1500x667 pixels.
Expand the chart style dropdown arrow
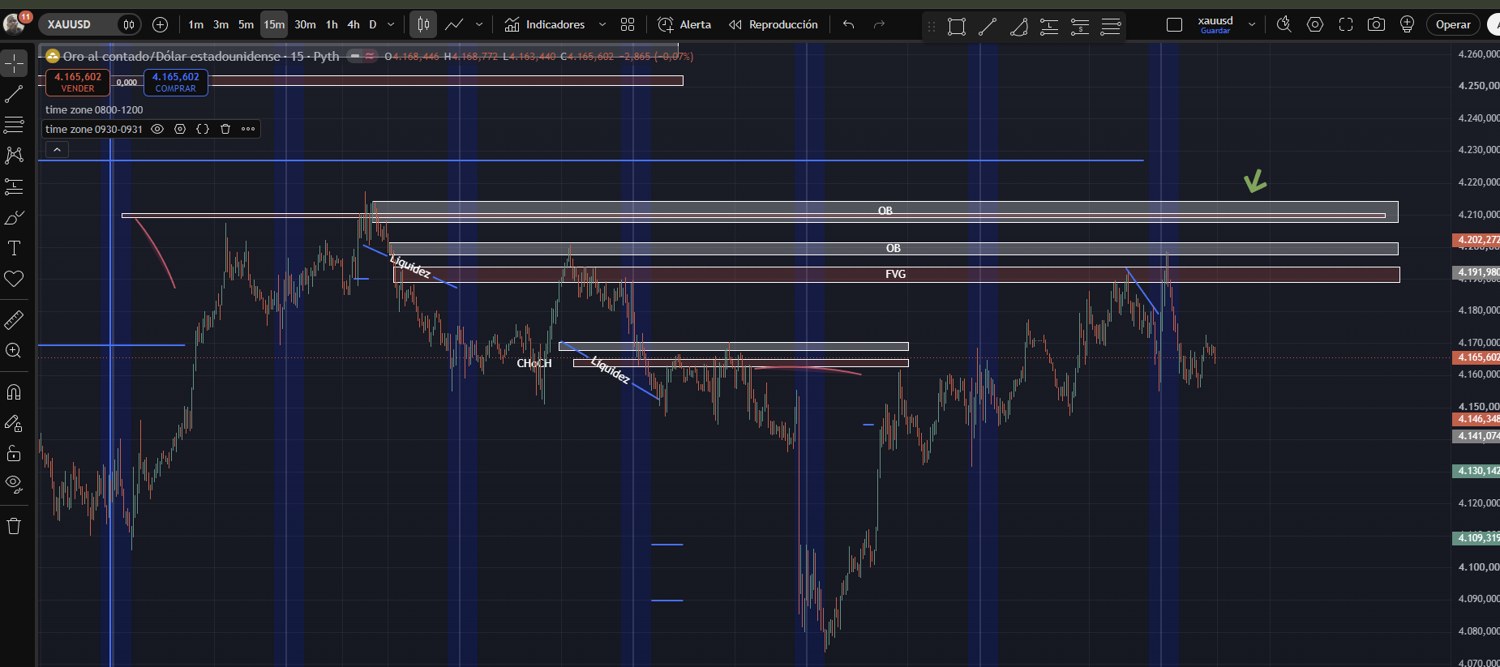(479, 24)
